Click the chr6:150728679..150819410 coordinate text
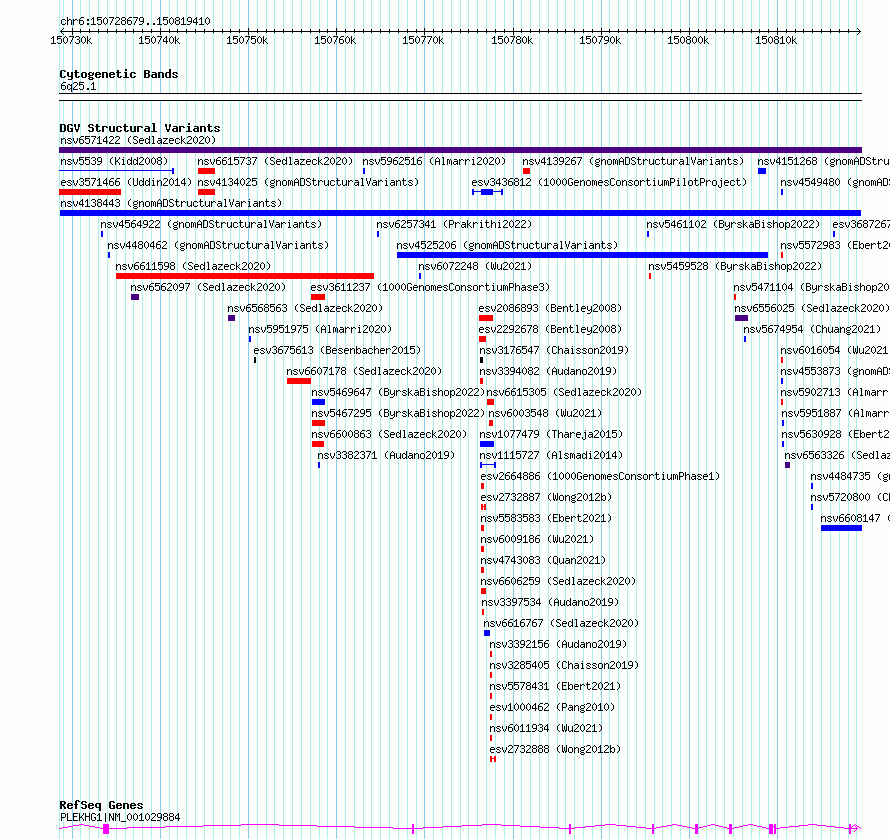890x839 pixels. (135, 21)
